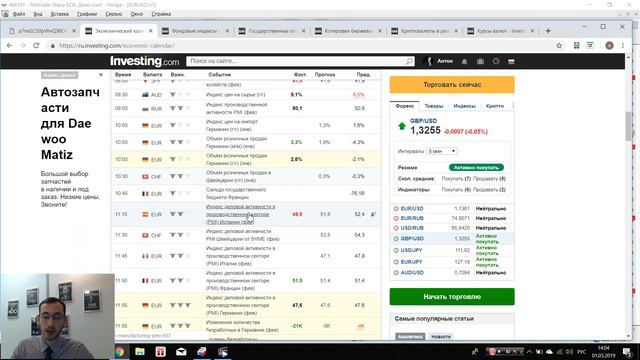Viewport: 640px width, 360px height.
Task: Open the Вид menu
Action: click(38, 14)
